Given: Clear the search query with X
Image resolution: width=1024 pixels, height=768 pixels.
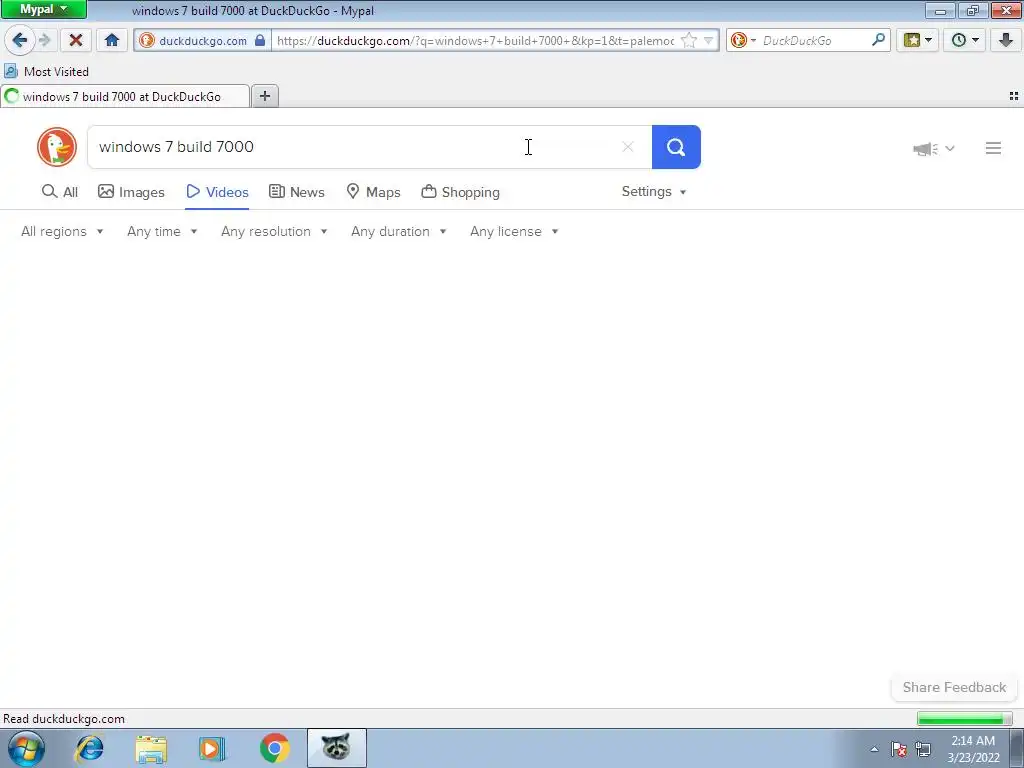Looking at the screenshot, I should [628, 147].
